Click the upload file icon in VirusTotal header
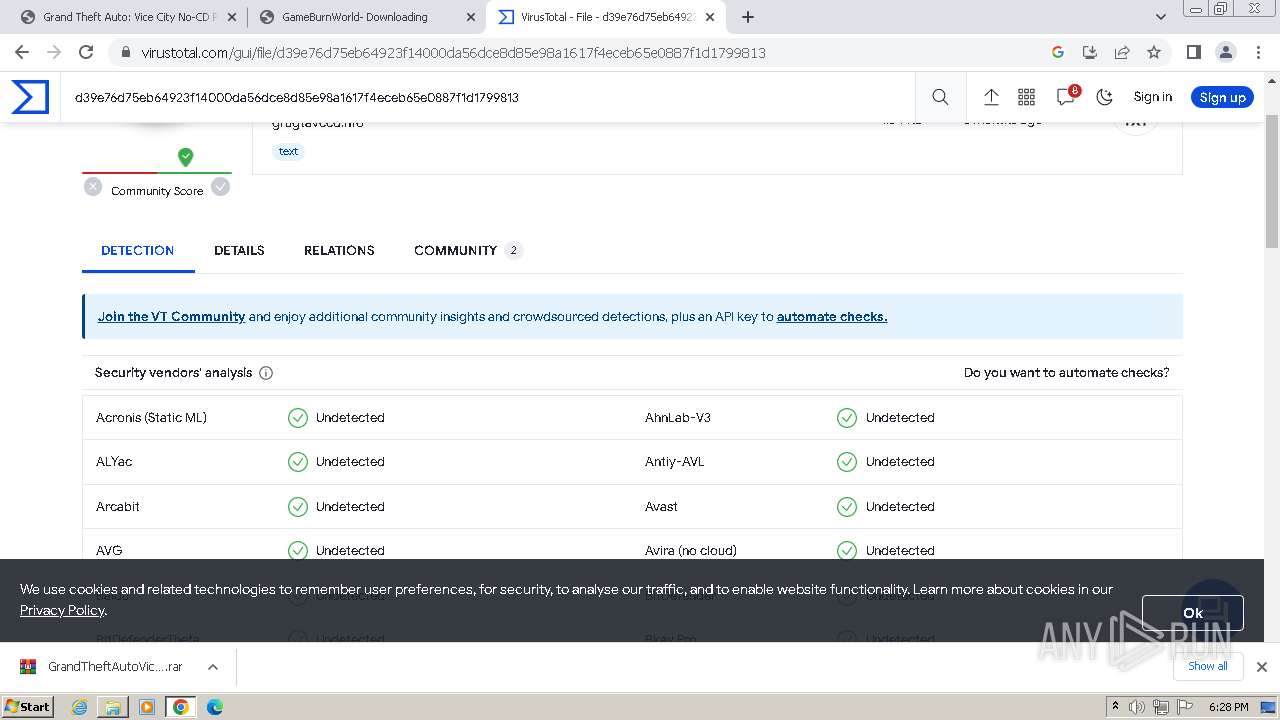Image resolution: width=1280 pixels, height=720 pixels. (991, 97)
